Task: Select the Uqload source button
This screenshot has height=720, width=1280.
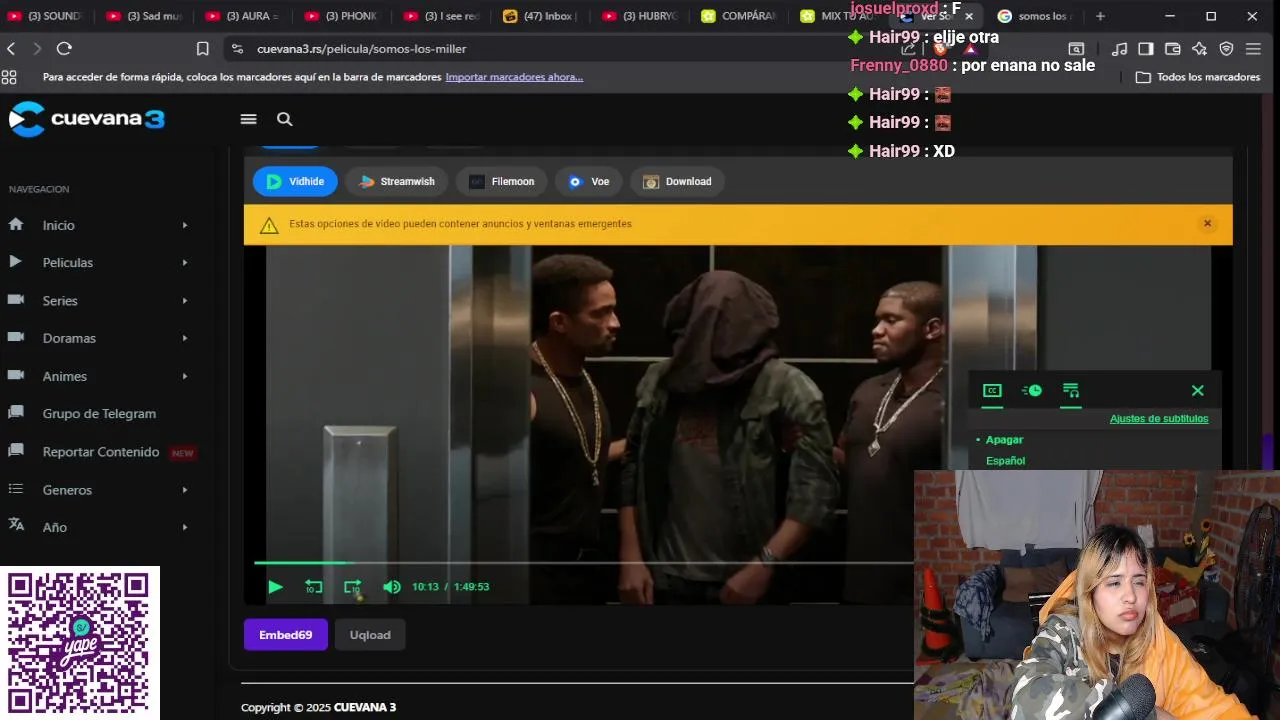Action: point(370,635)
